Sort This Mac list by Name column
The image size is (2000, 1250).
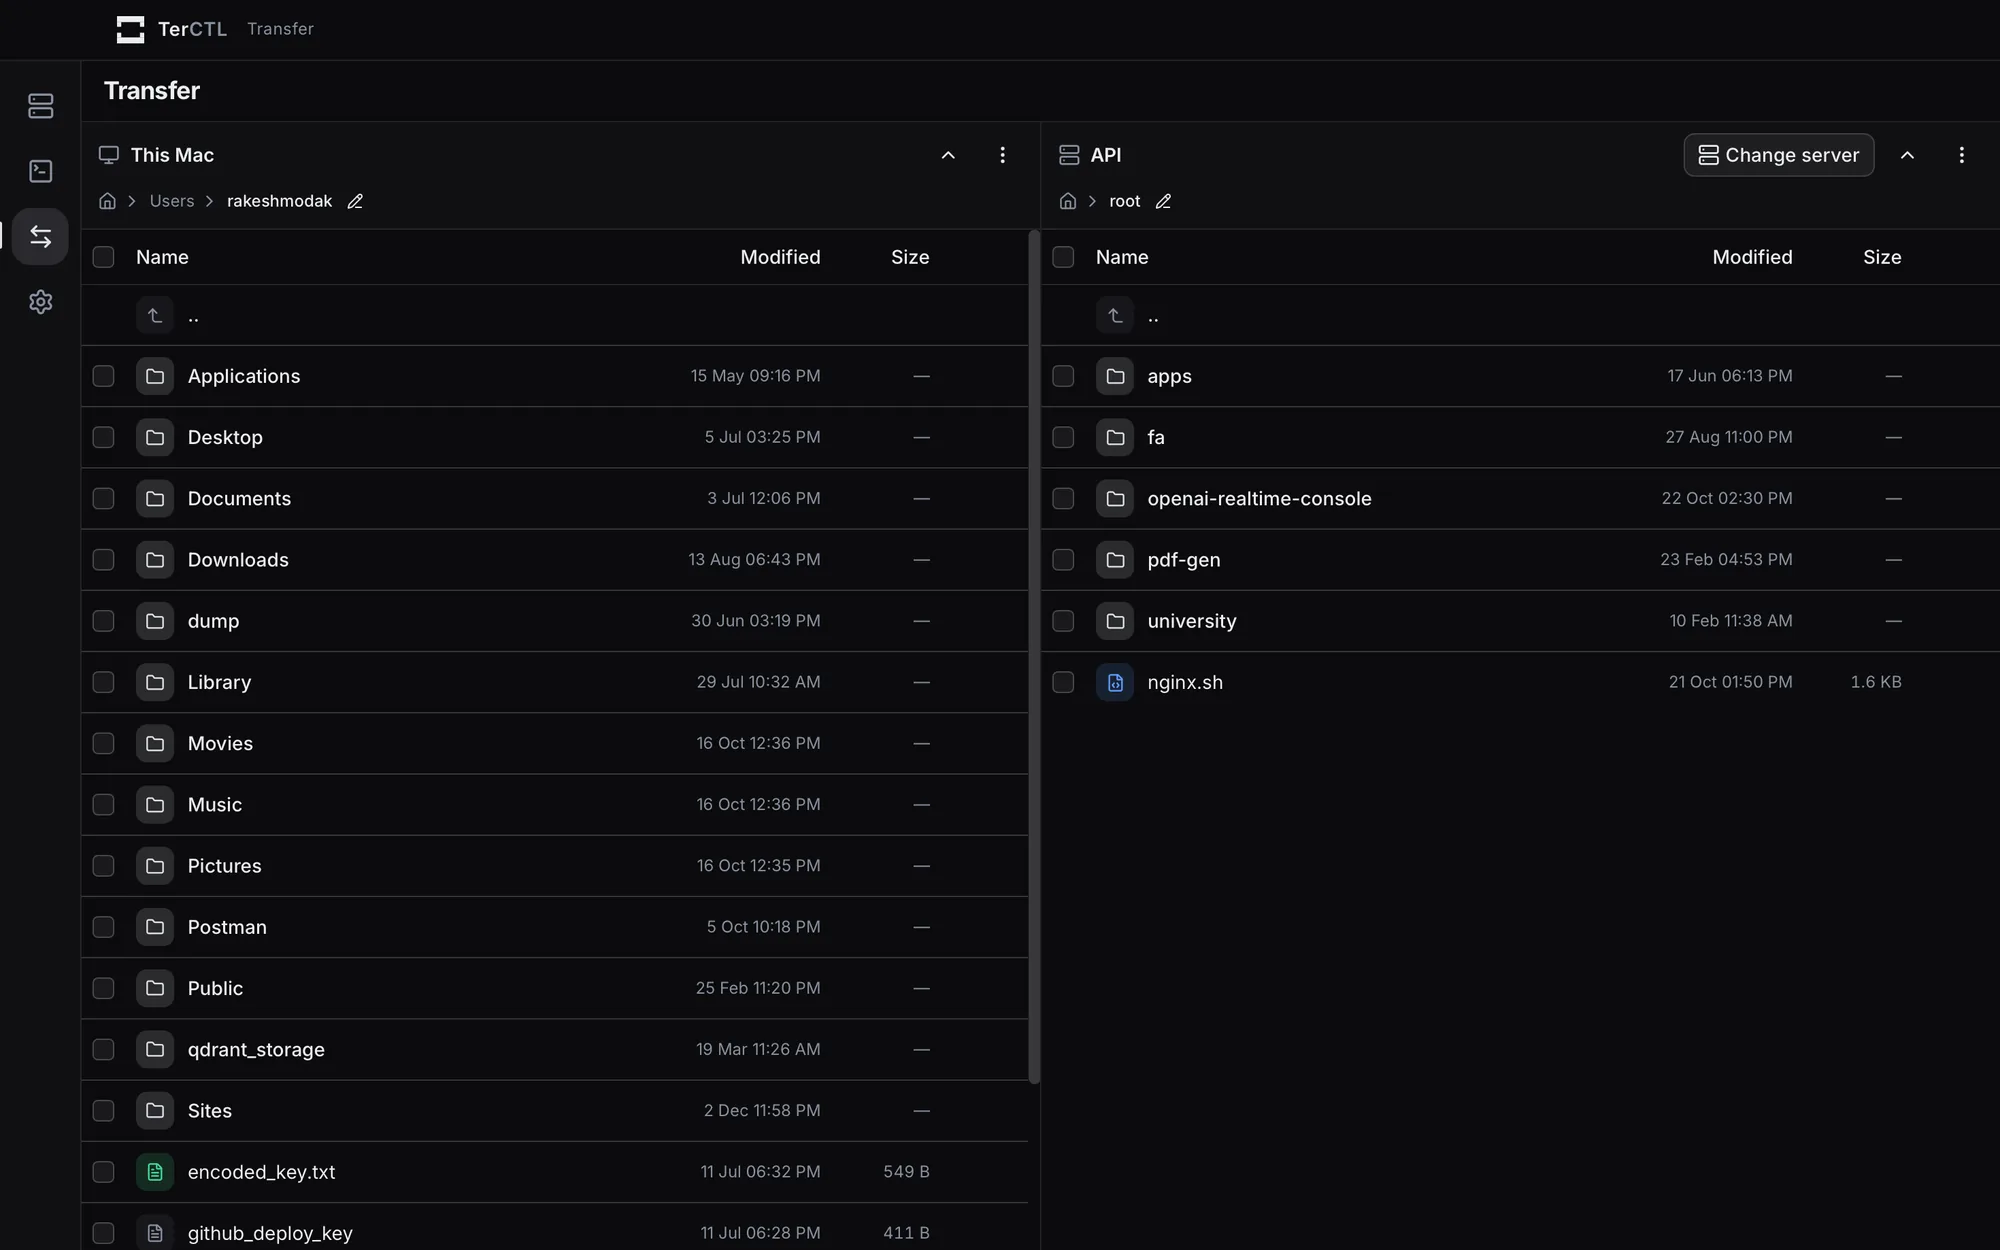click(x=162, y=257)
